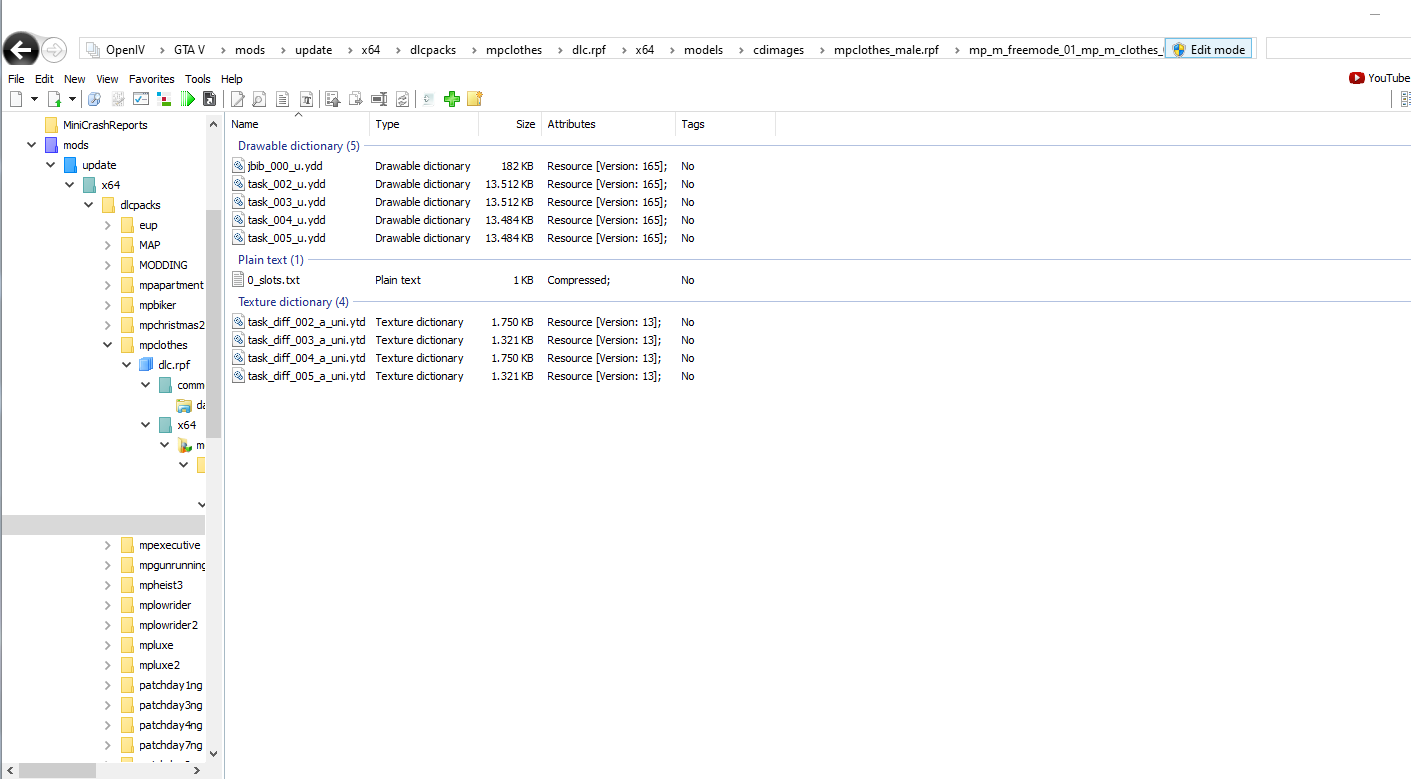Click the green play arrow toolbar icon
The width and height of the screenshot is (1411, 779).
point(187,98)
